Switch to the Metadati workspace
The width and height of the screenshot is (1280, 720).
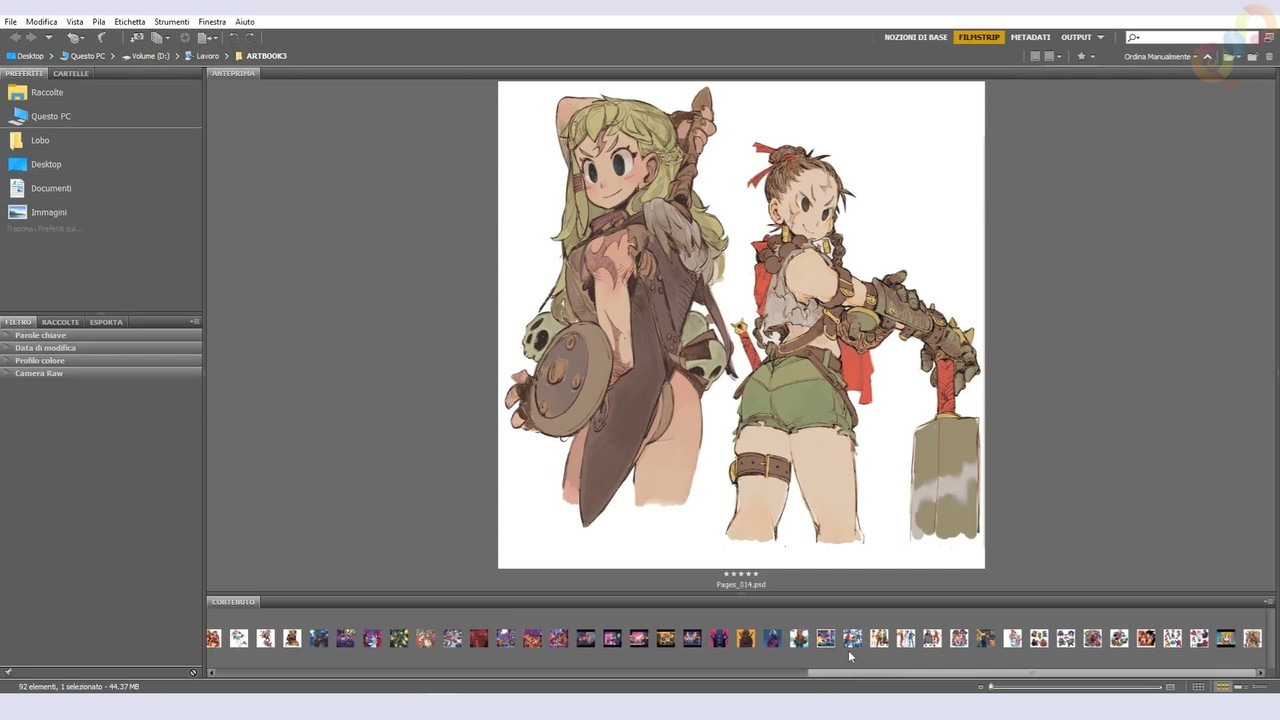point(1030,37)
